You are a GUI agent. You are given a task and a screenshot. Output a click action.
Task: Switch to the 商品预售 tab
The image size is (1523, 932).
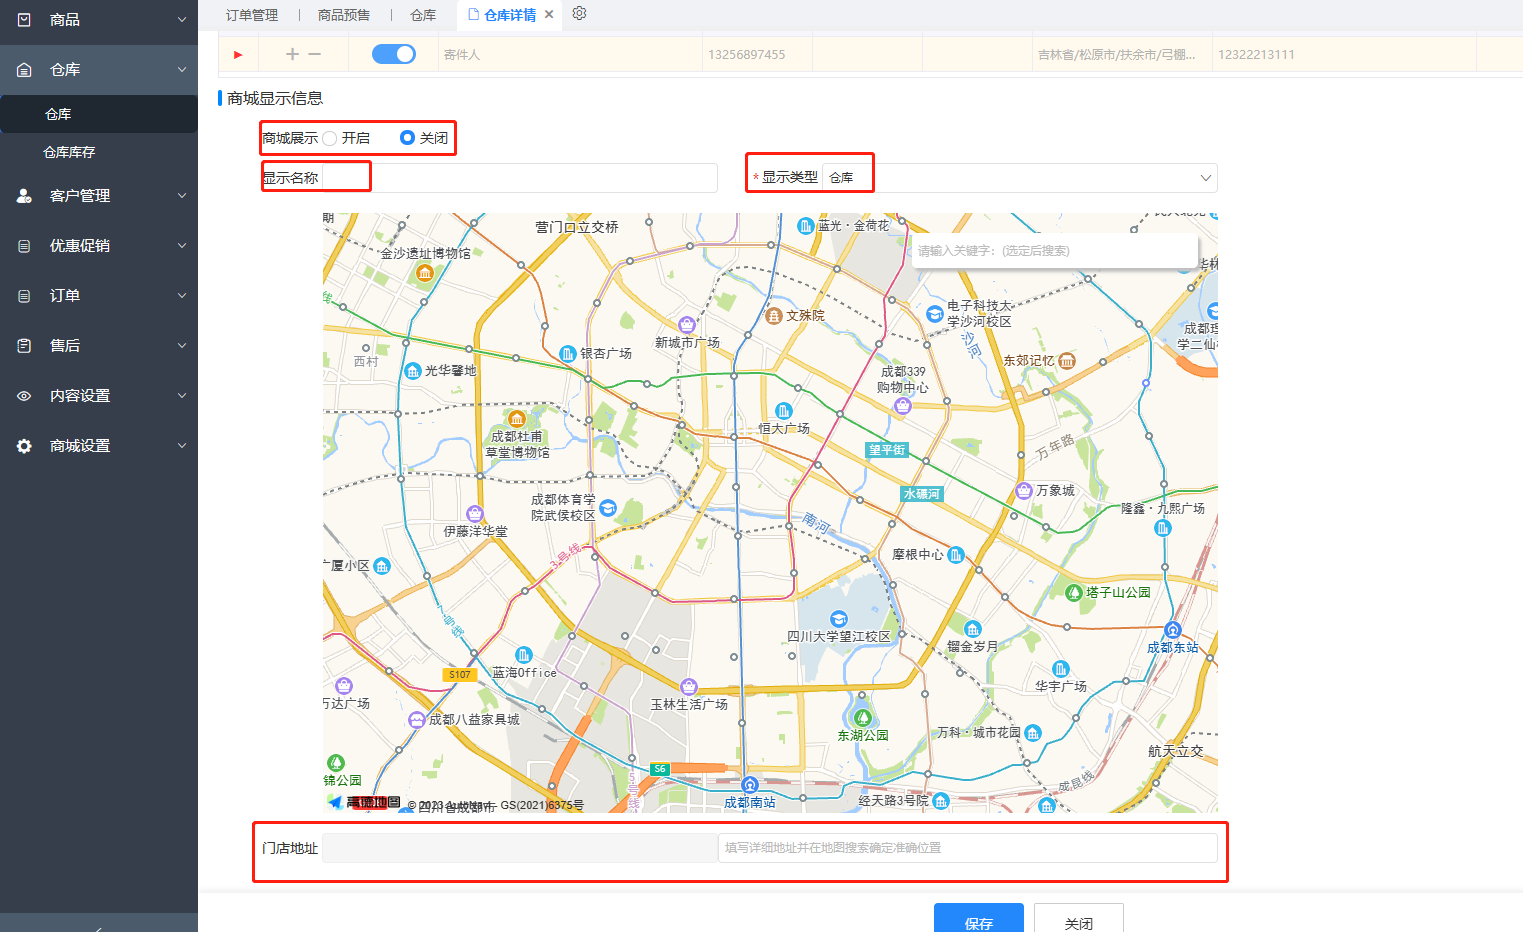pos(344,15)
